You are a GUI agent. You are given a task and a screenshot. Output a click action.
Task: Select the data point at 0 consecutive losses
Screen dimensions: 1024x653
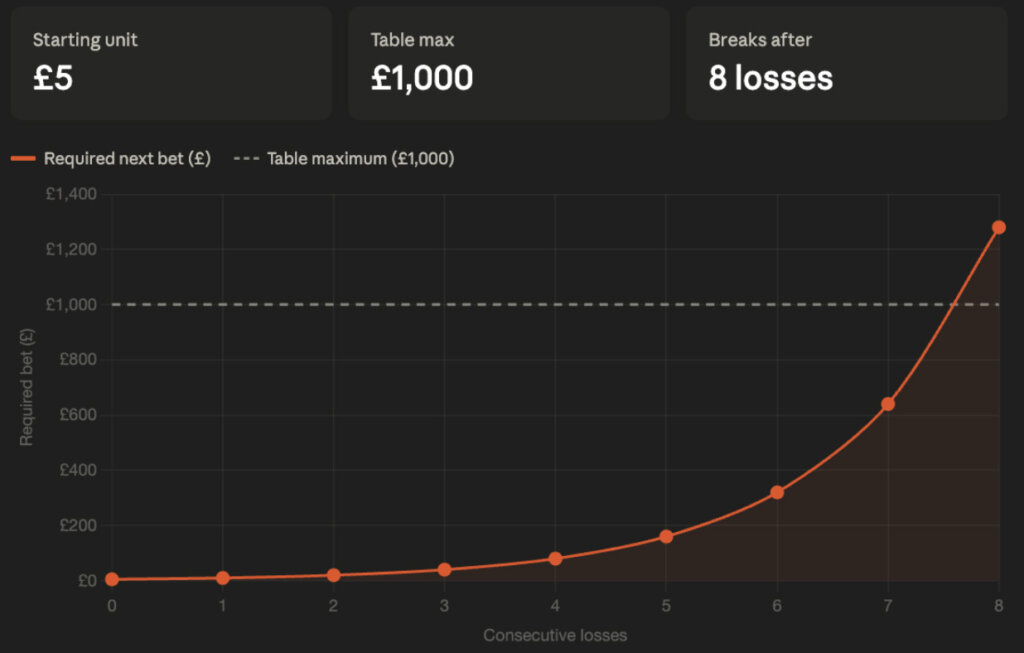(x=112, y=579)
